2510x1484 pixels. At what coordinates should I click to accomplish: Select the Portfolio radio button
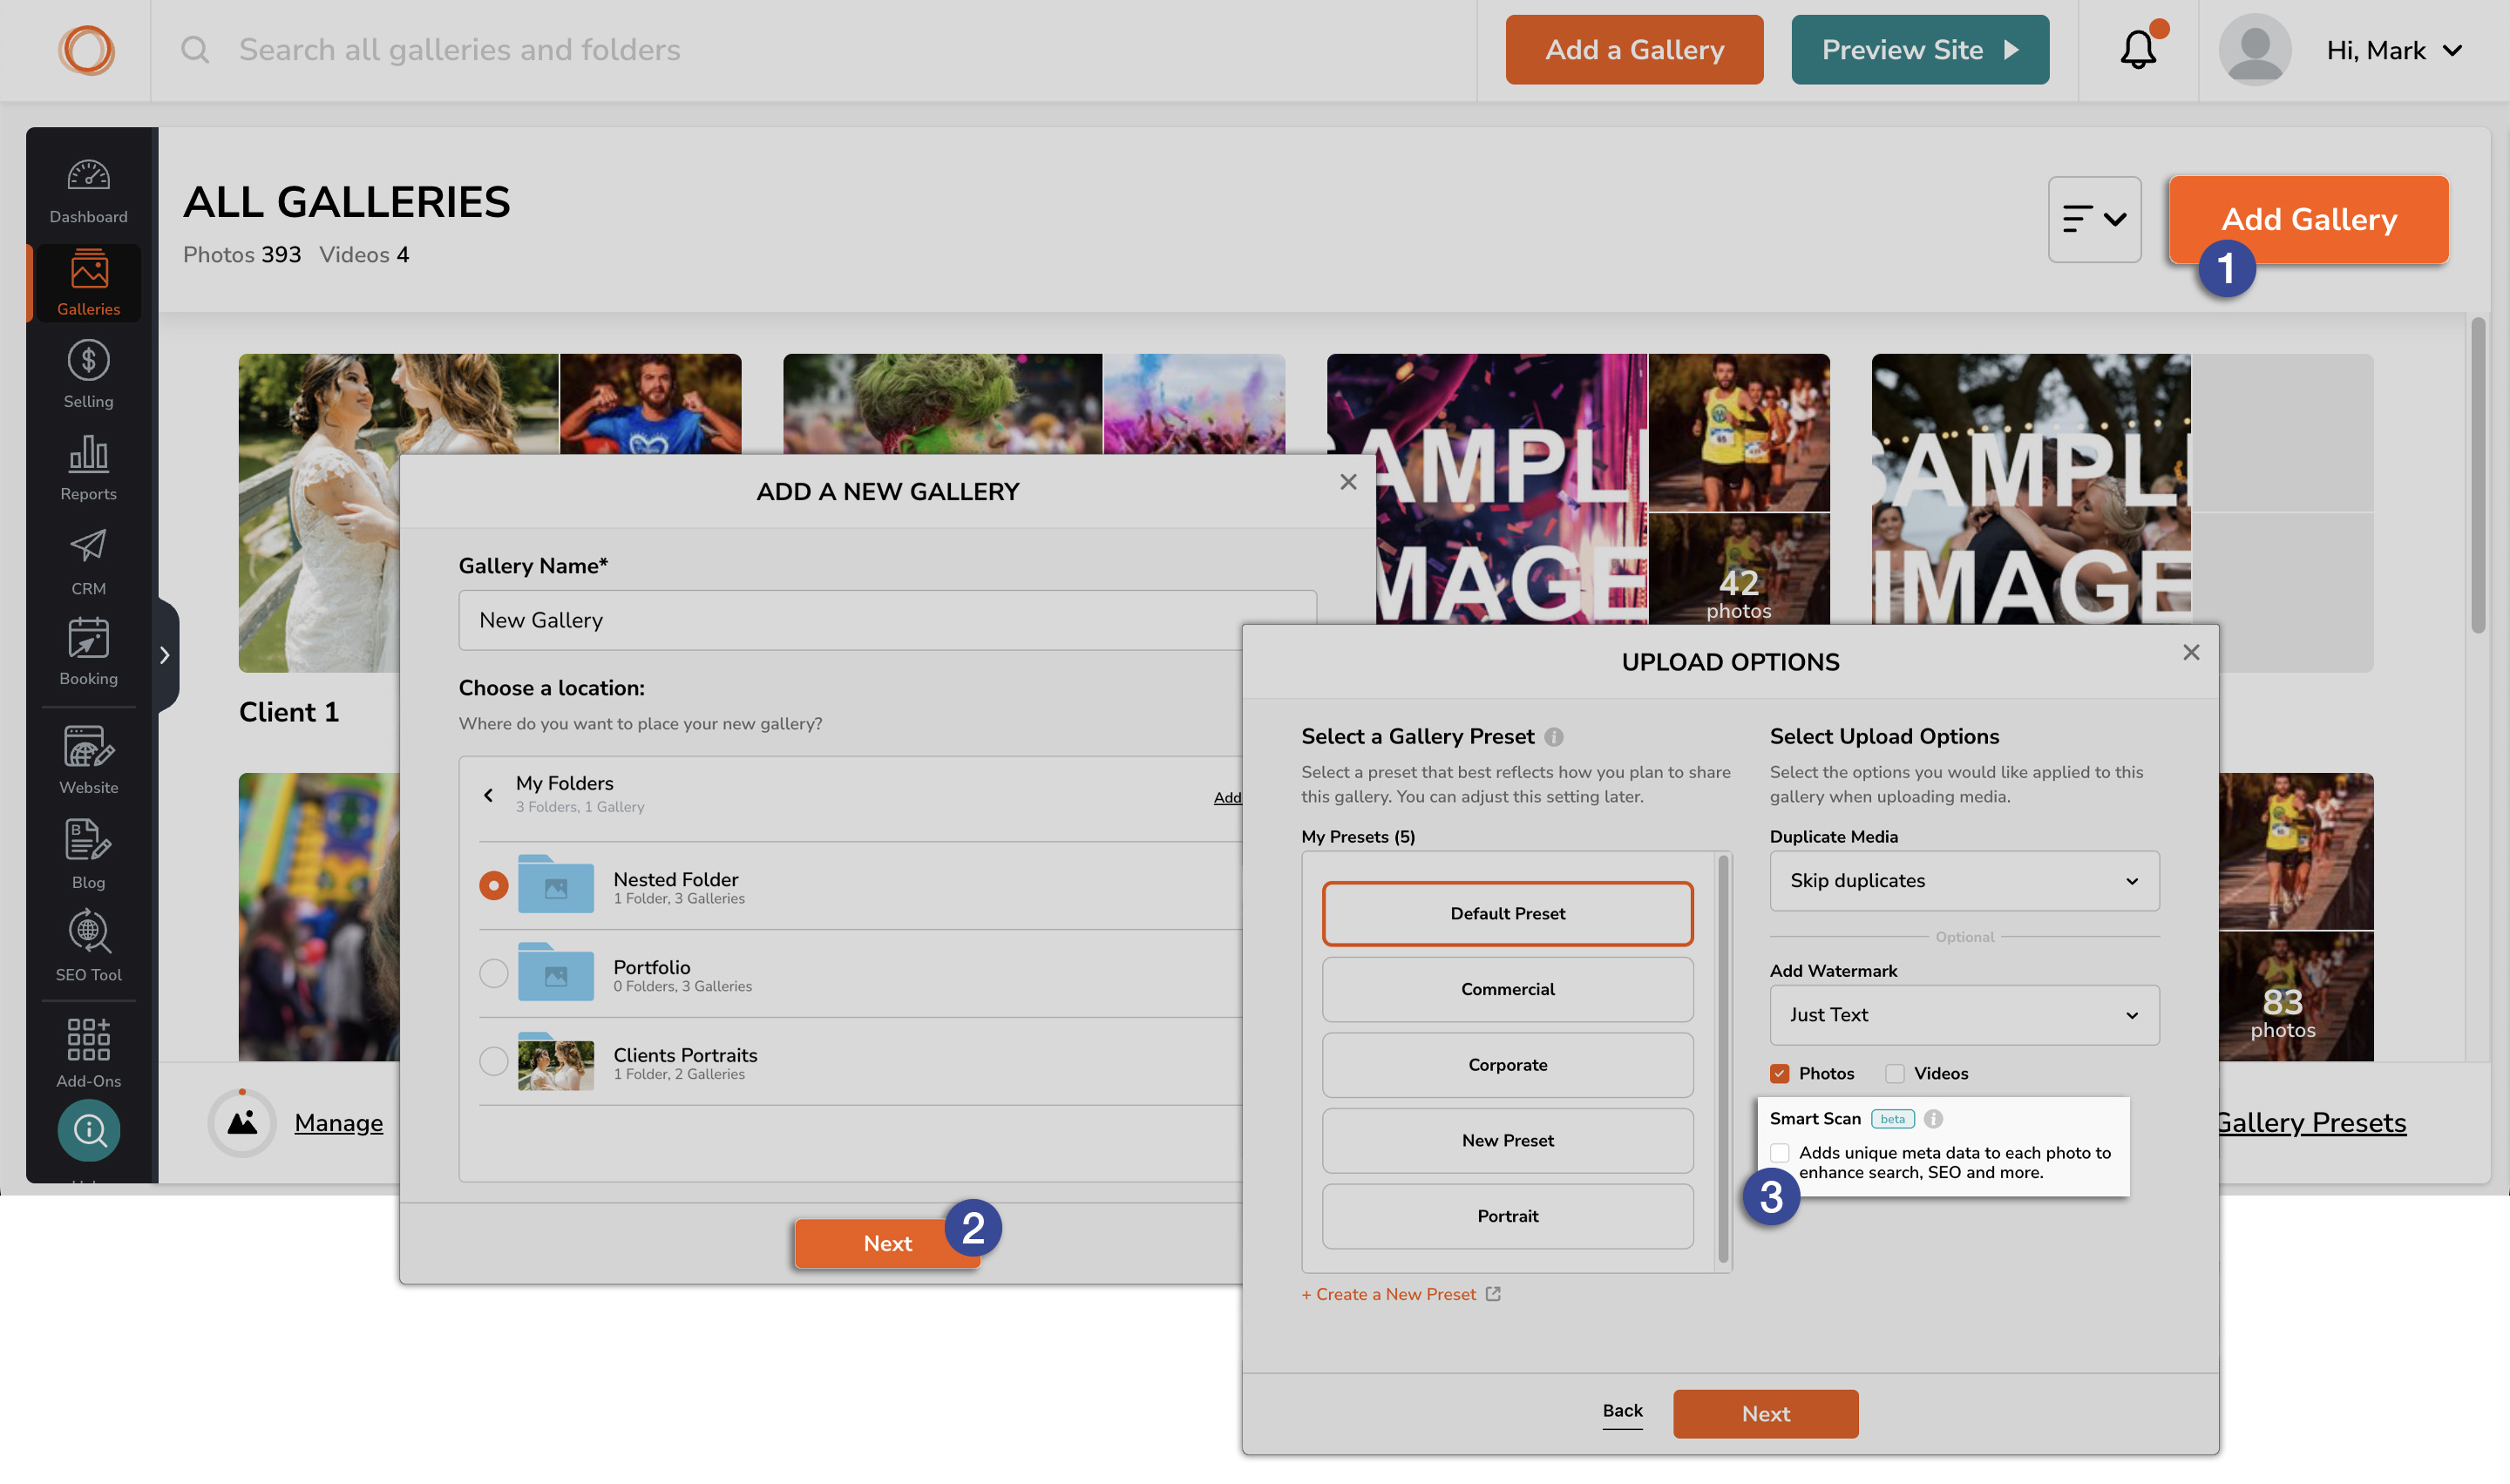[494, 973]
